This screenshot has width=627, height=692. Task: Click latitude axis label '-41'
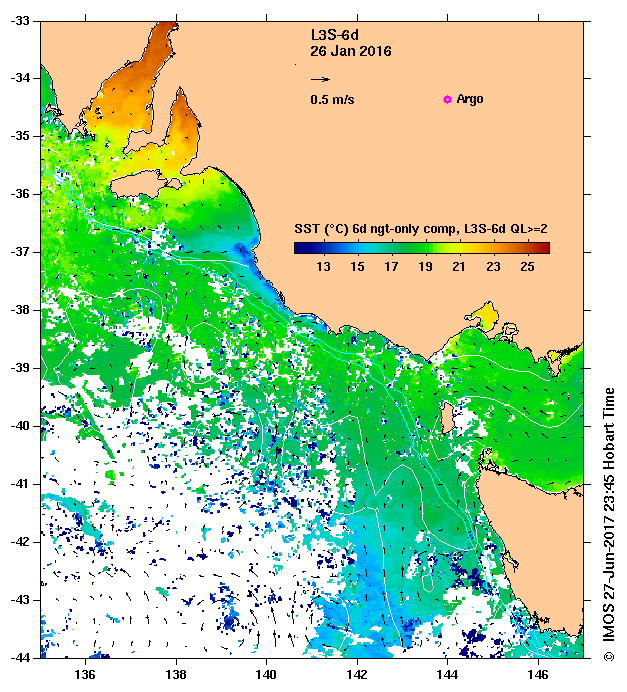click(20, 484)
